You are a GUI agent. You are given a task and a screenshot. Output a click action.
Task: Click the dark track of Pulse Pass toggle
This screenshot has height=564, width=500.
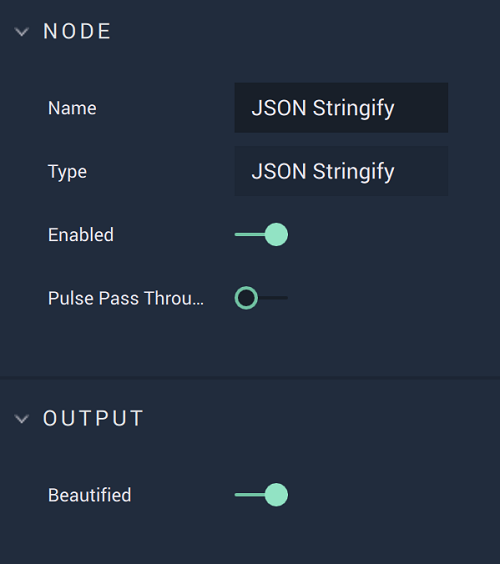pos(273,298)
